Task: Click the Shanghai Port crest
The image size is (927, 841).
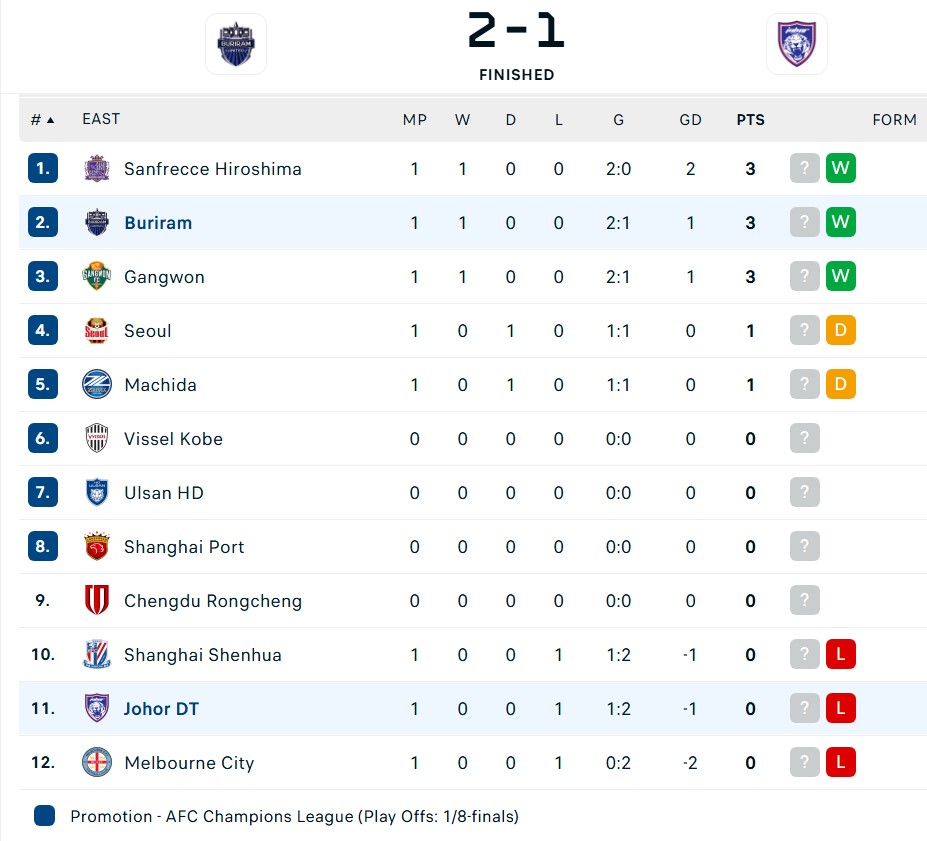Action: pos(97,547)
